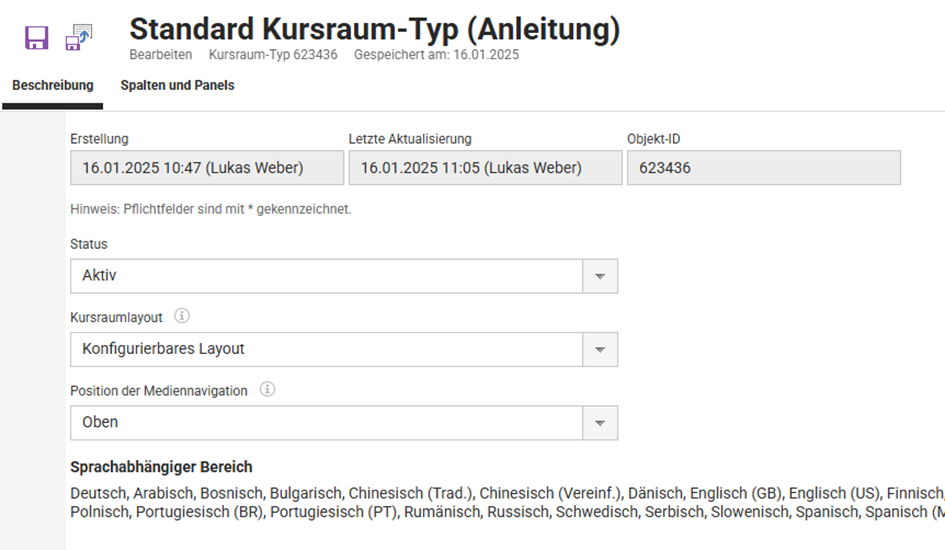Click the Portugiesisch (BR) language link
The image size is (945, 550).
tap(199, 512)
